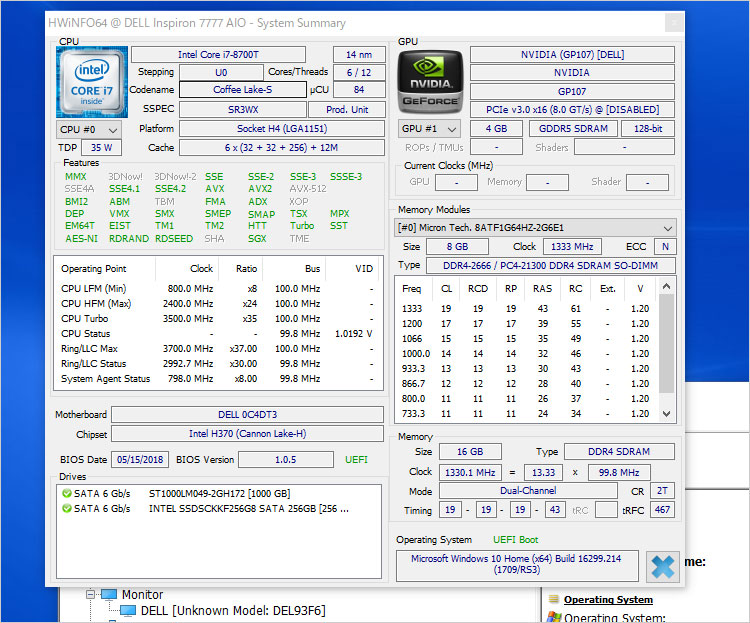Select DELL [Unknown Model: DEL93F6] tree item
Viewport: 750px width, 623px height.
click(233, 611)
